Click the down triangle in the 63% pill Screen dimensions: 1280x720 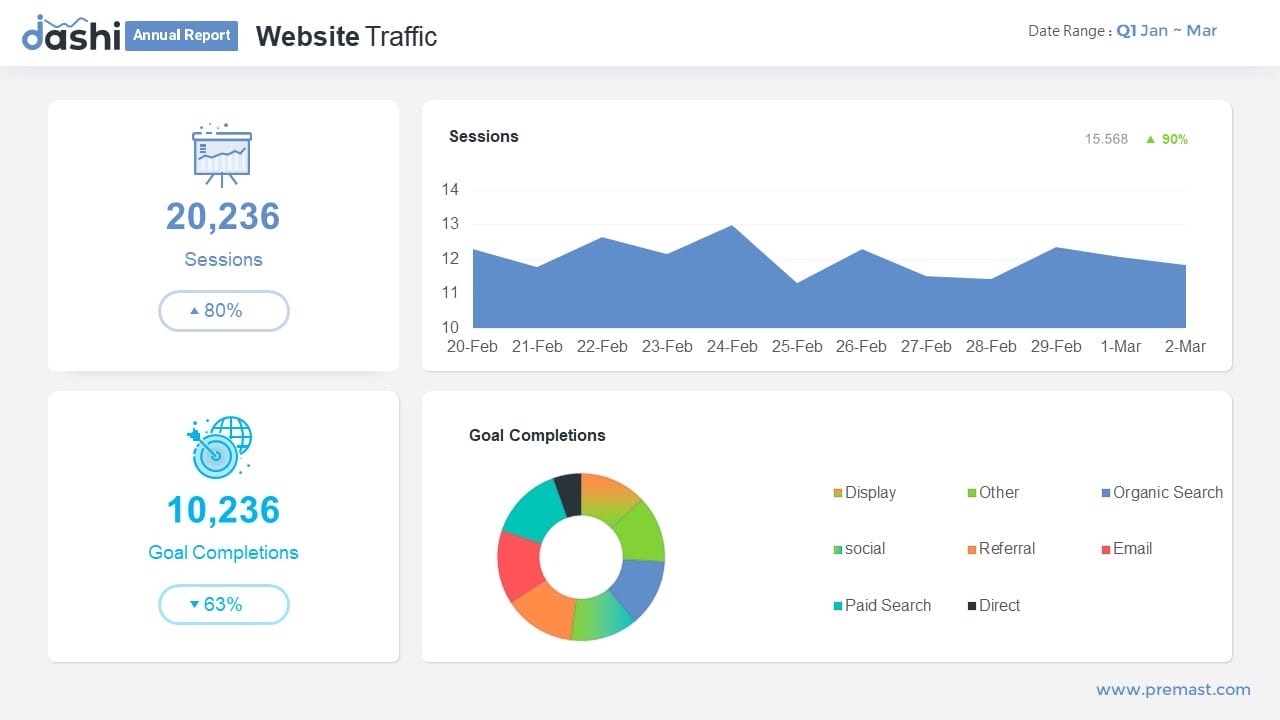194,605
